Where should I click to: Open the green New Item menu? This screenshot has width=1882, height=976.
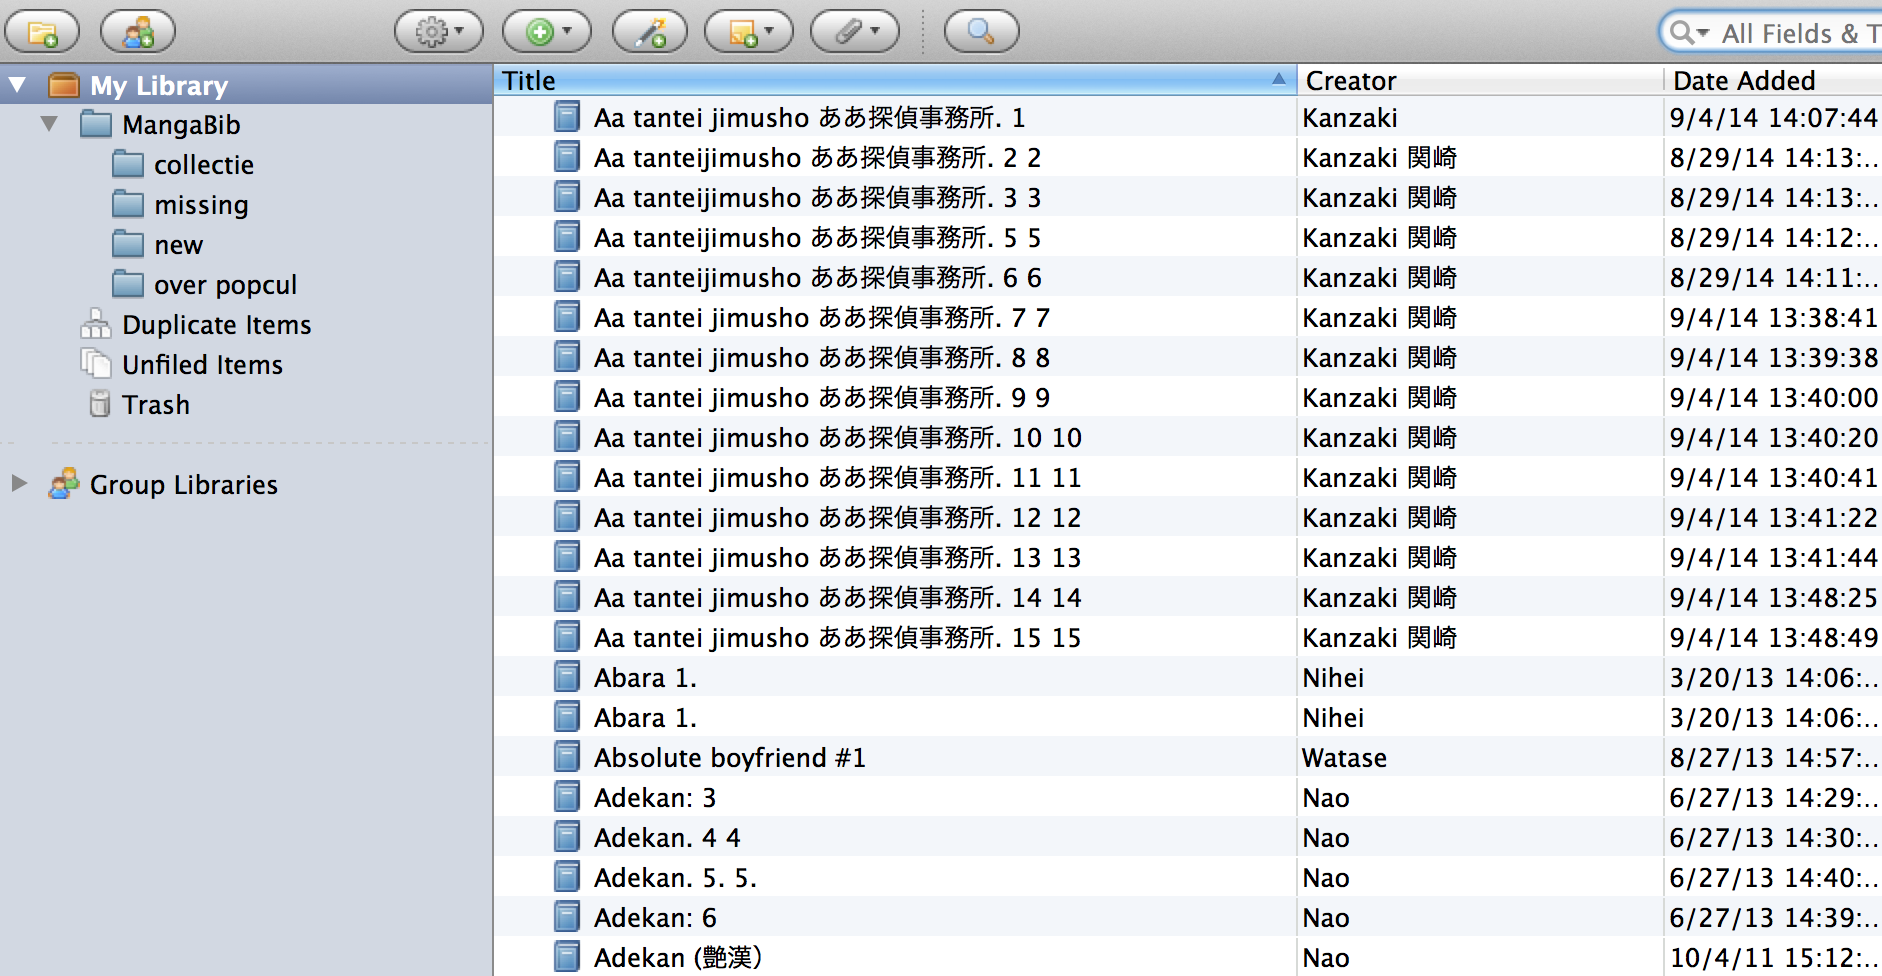coord(546,32)
